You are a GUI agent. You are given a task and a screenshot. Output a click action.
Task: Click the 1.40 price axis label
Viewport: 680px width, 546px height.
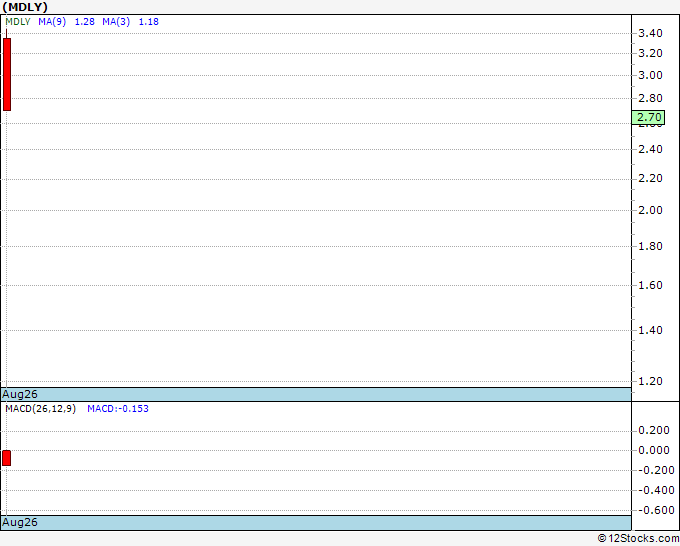650,330
